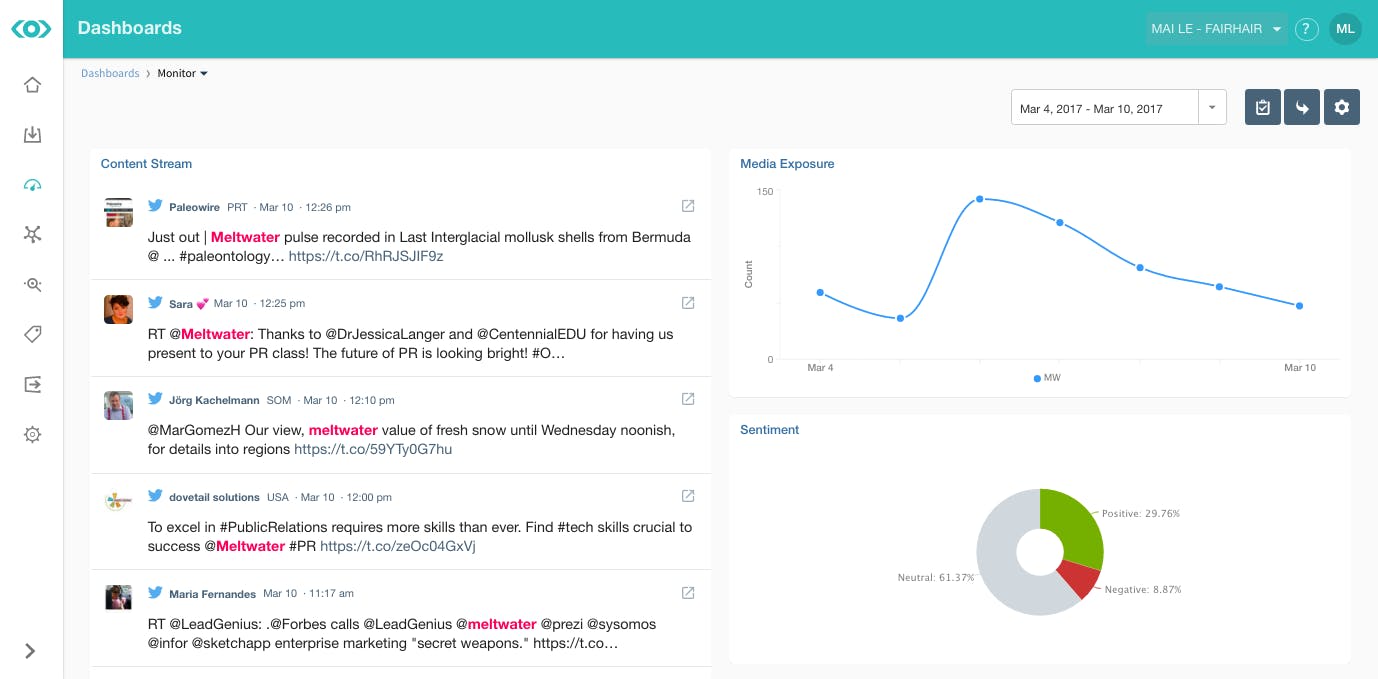This screenshot has height=679, width=1378.
Task: Click the clipboard report button
Action: [1263, 108]
